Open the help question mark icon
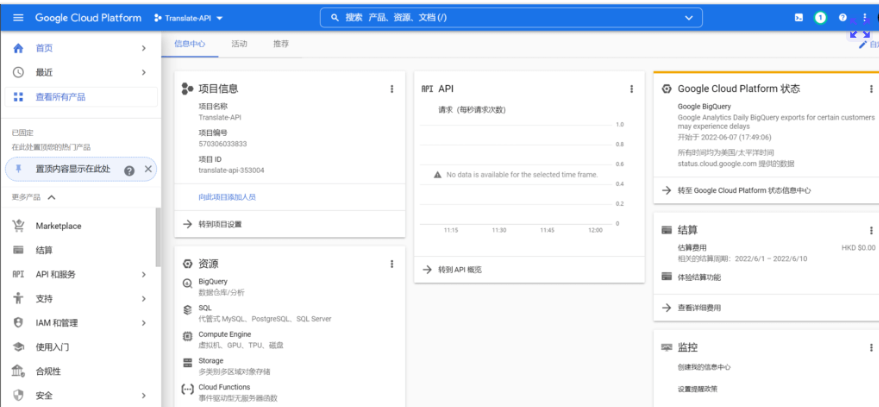 pyautogui.click(x=843, y=18)
